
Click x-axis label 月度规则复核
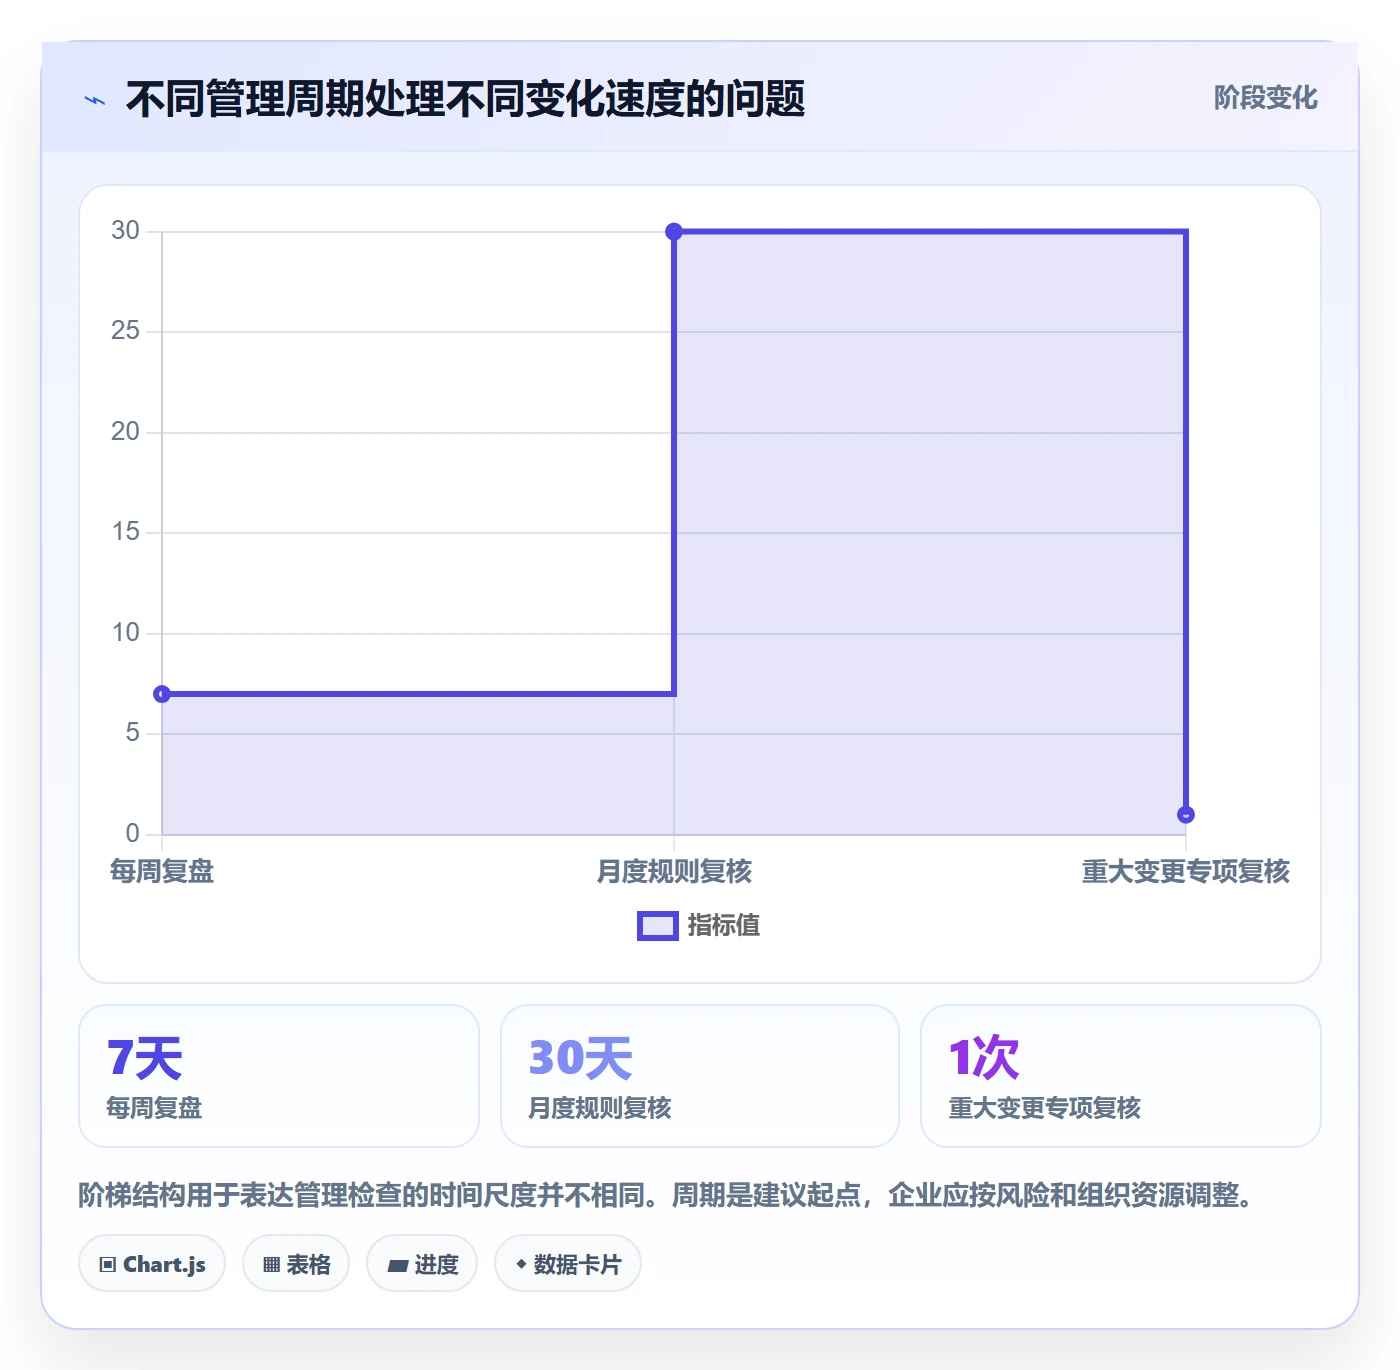click(x=674, y=872)
